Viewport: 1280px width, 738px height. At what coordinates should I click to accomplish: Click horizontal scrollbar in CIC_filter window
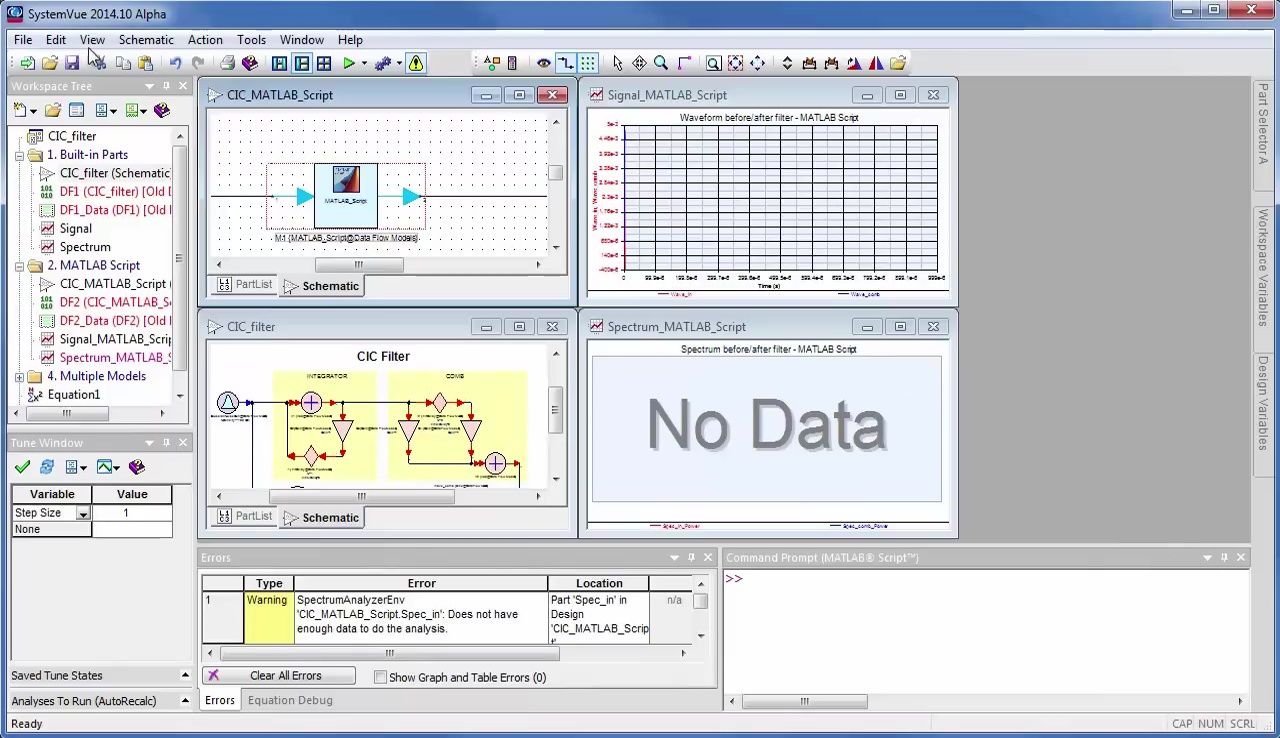pyautogui.click(x=362, y=496)
